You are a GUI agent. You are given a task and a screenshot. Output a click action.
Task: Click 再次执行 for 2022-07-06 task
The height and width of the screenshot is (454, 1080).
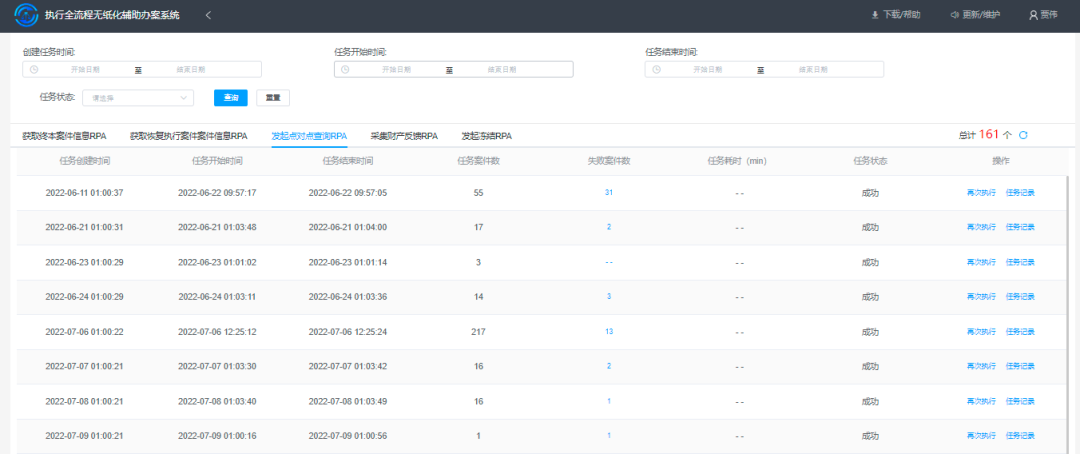point(981,331)
